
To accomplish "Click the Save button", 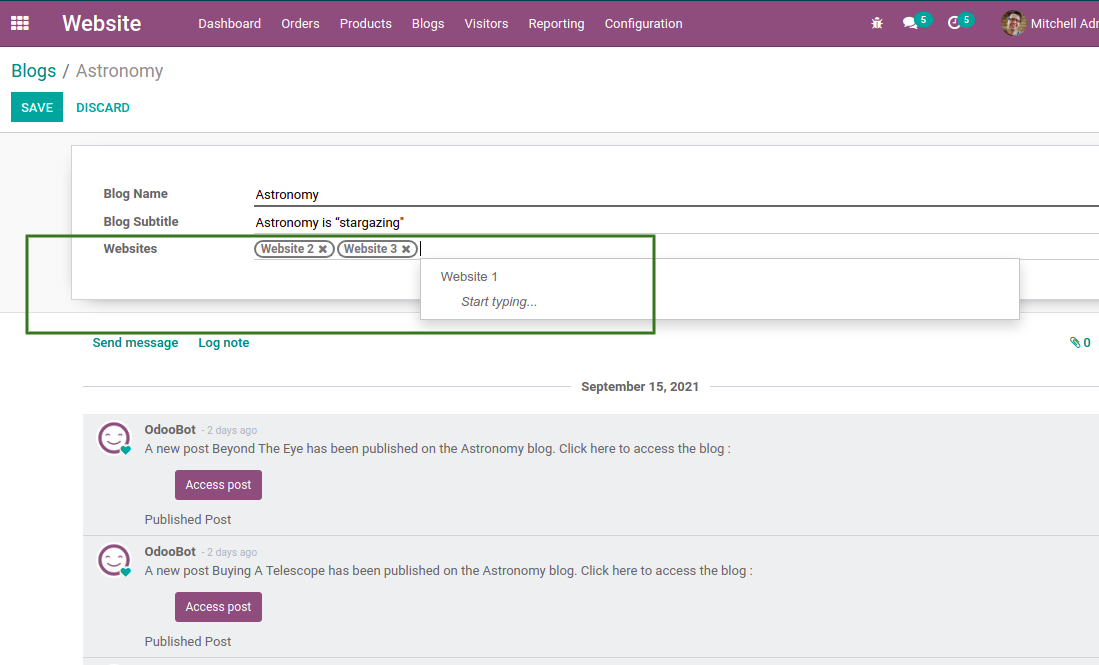I will coord(37,107).
